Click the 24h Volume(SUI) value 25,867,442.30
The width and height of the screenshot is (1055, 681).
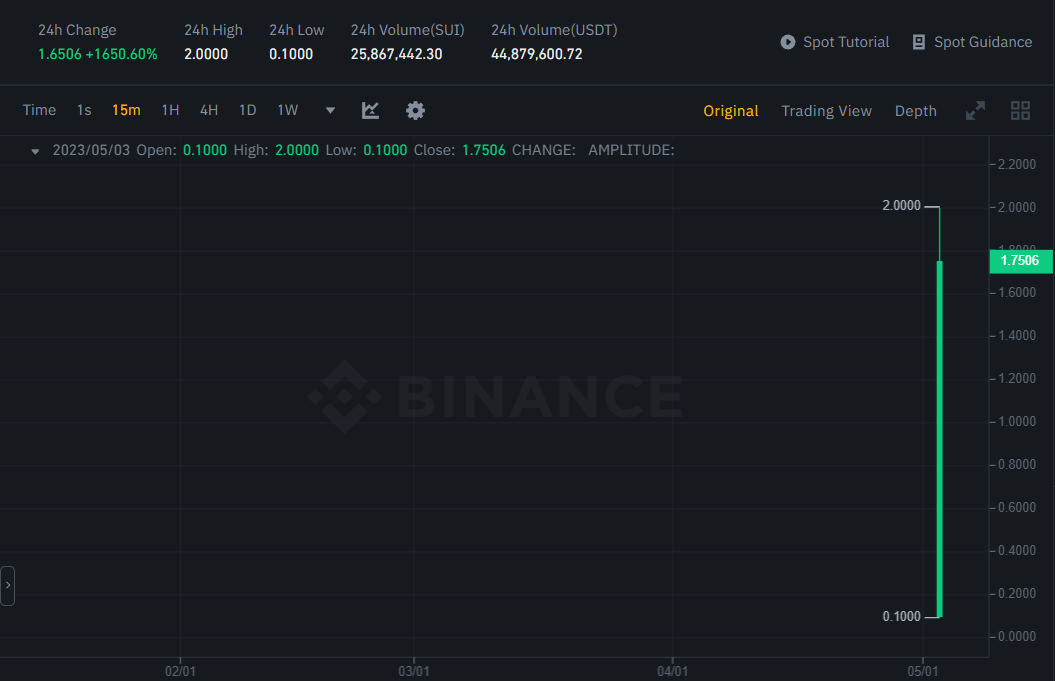point(396,54)
